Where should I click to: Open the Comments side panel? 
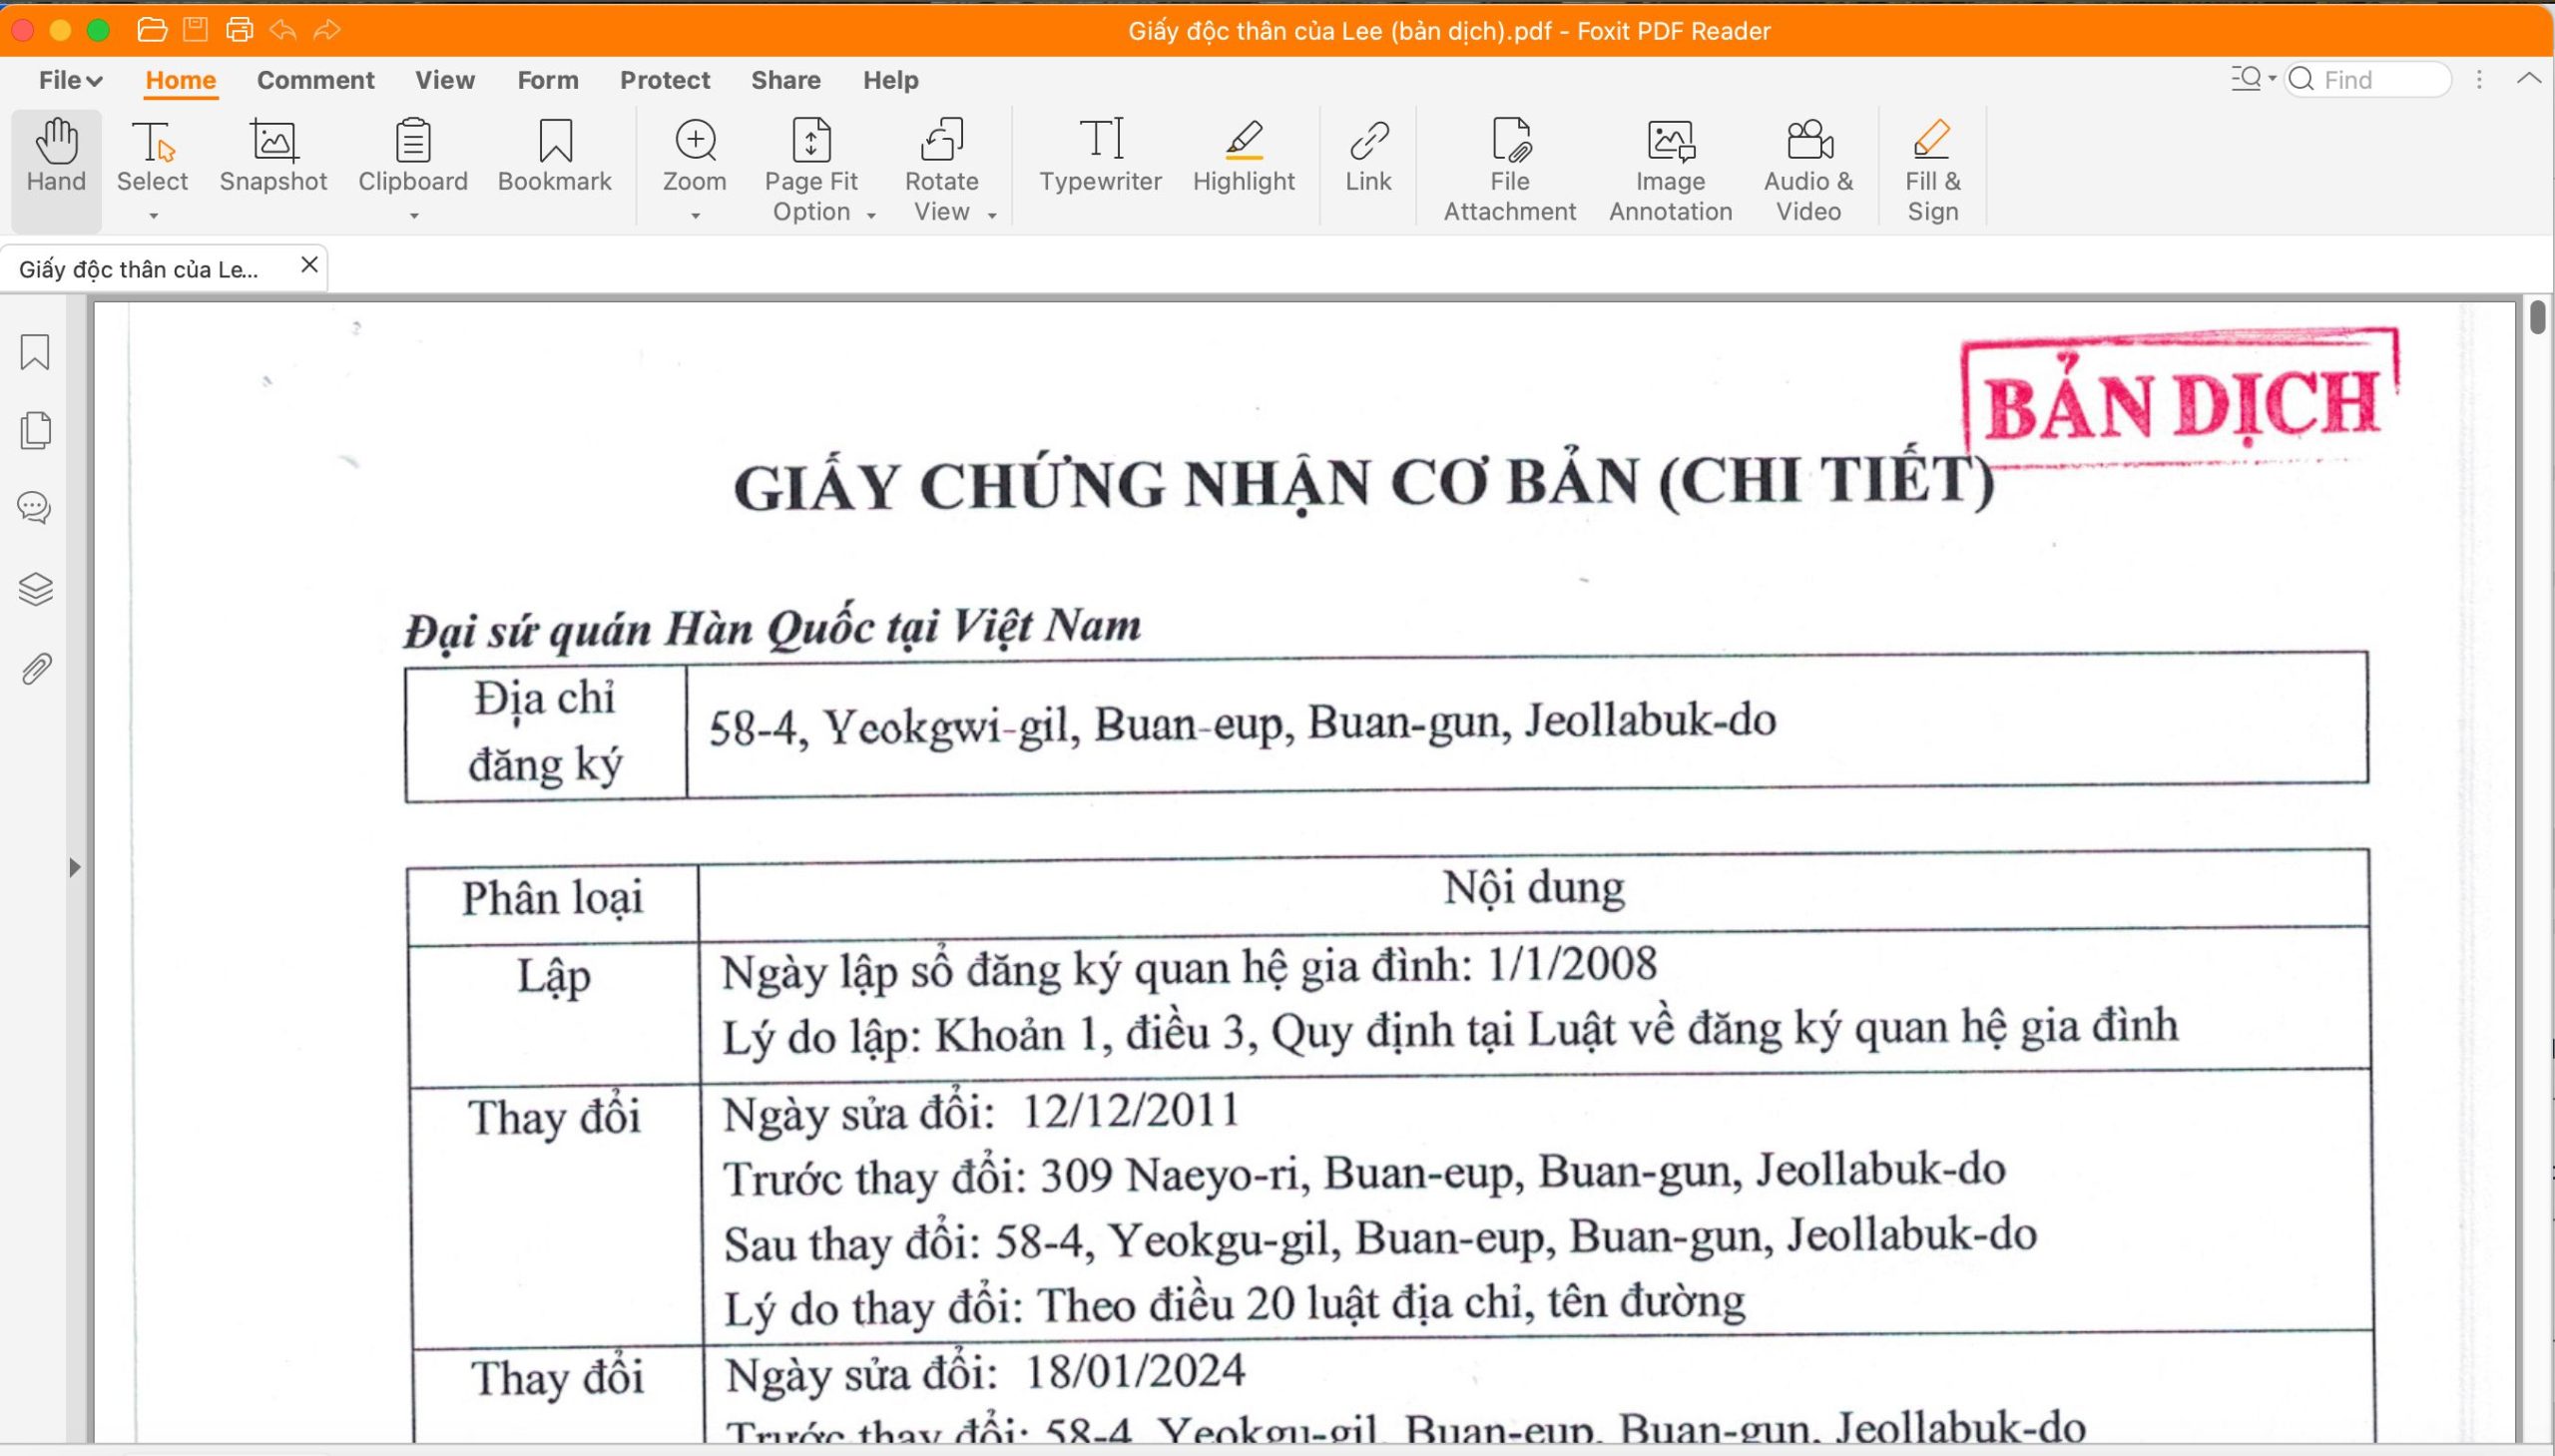35,508
